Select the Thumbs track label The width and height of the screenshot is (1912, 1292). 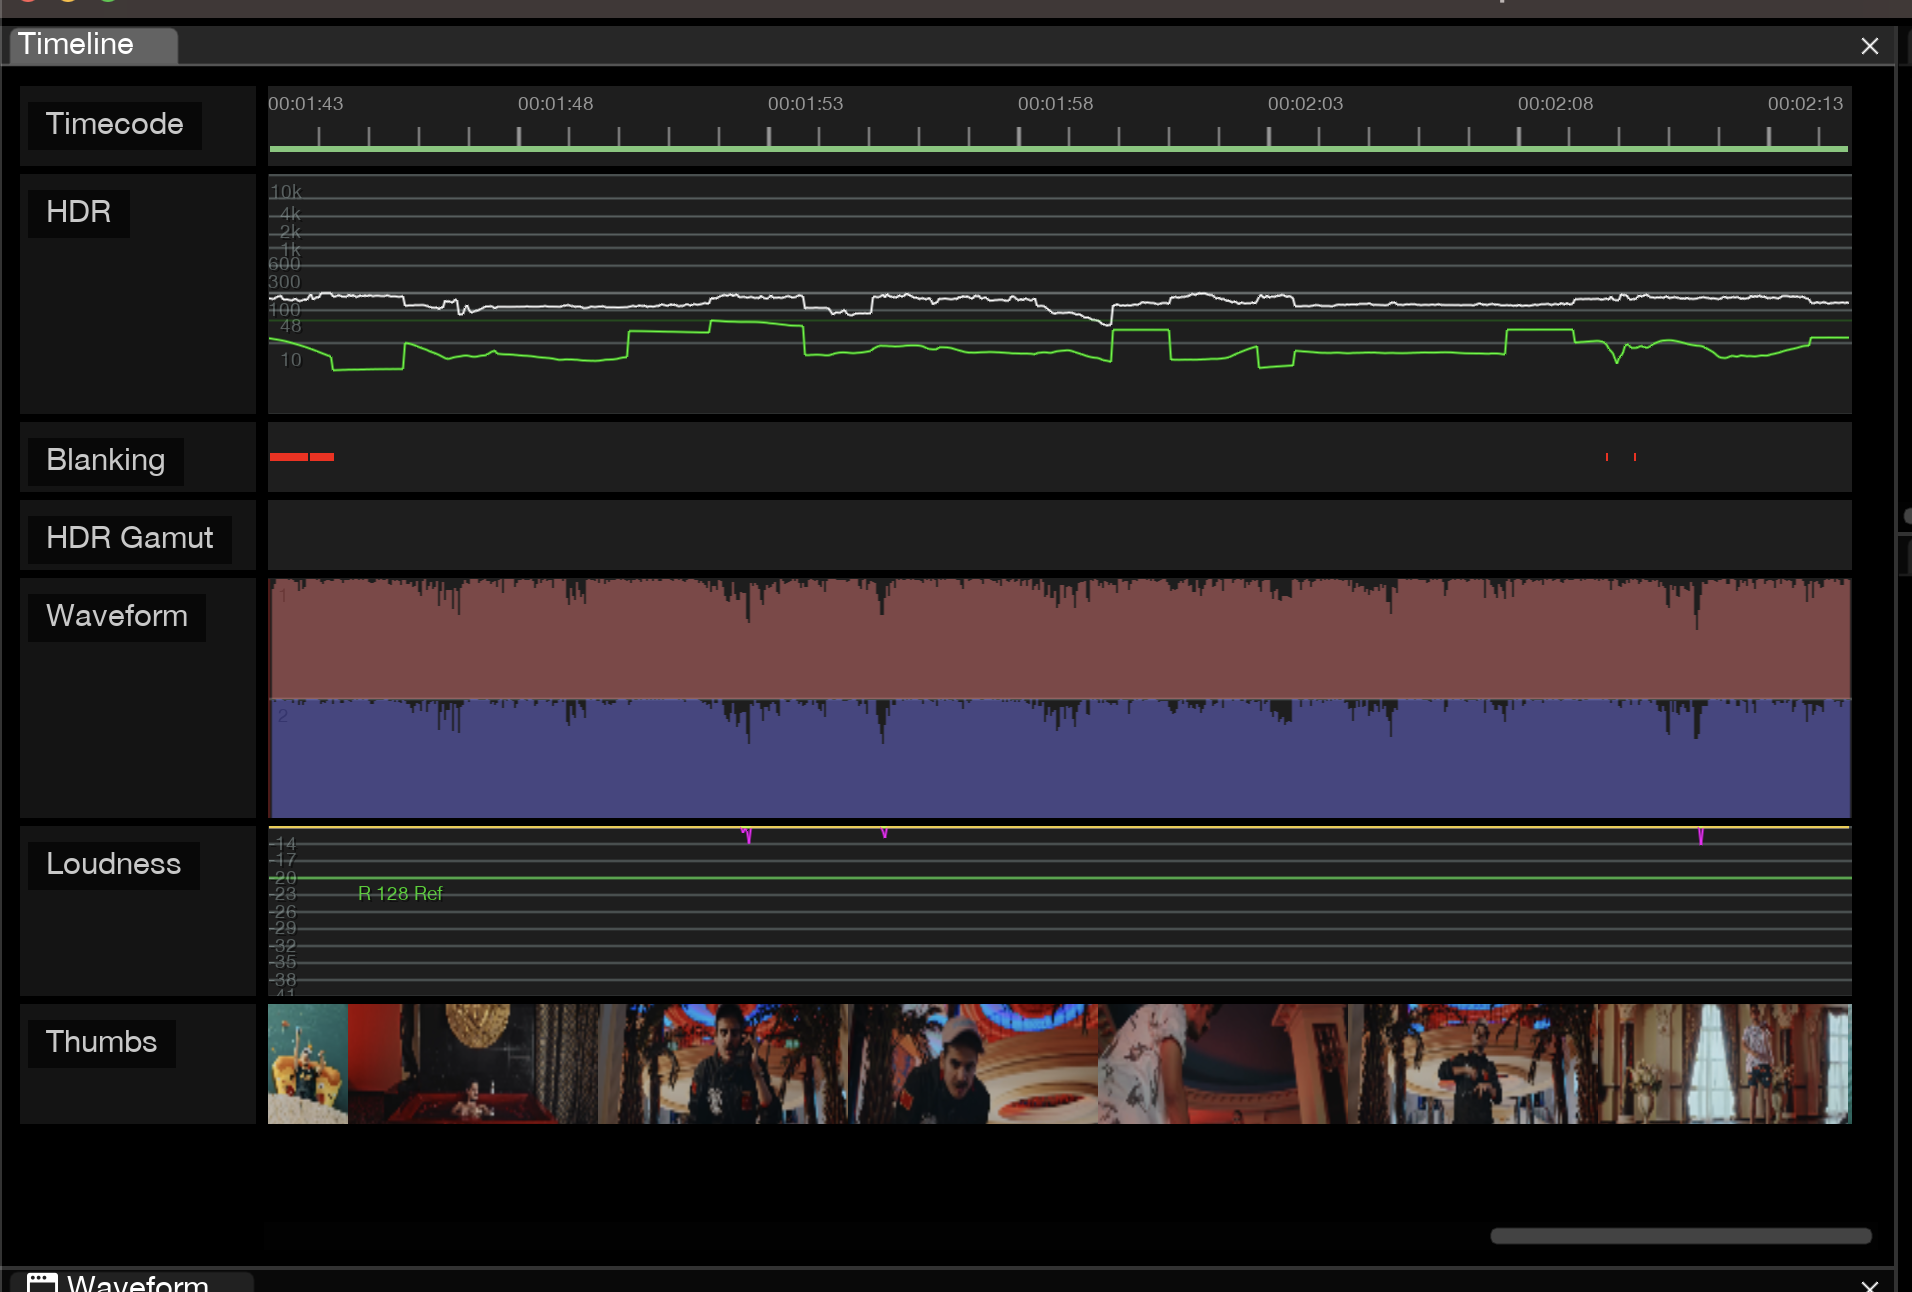101,1043
